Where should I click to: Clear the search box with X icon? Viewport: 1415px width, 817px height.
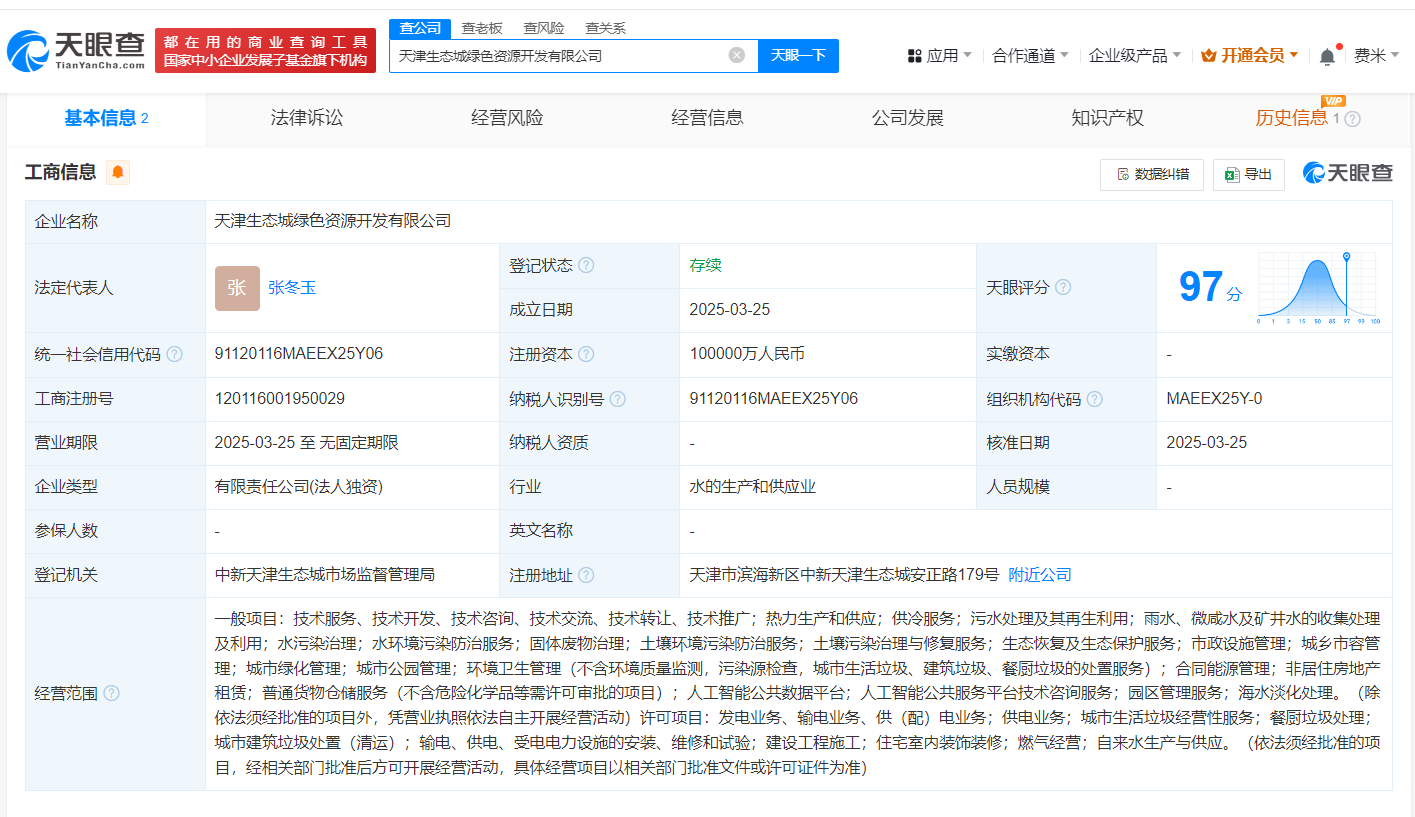click(x=737, y=55)
